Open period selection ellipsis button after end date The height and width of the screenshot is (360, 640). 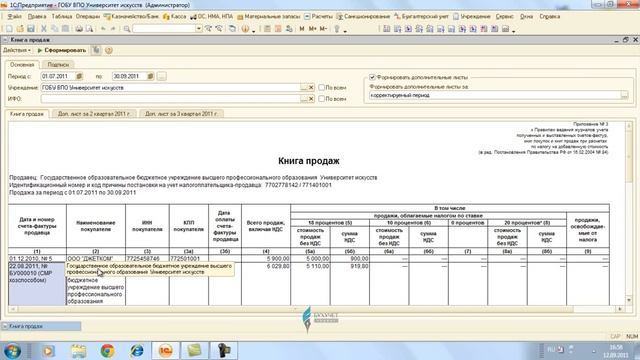[162, 76]
